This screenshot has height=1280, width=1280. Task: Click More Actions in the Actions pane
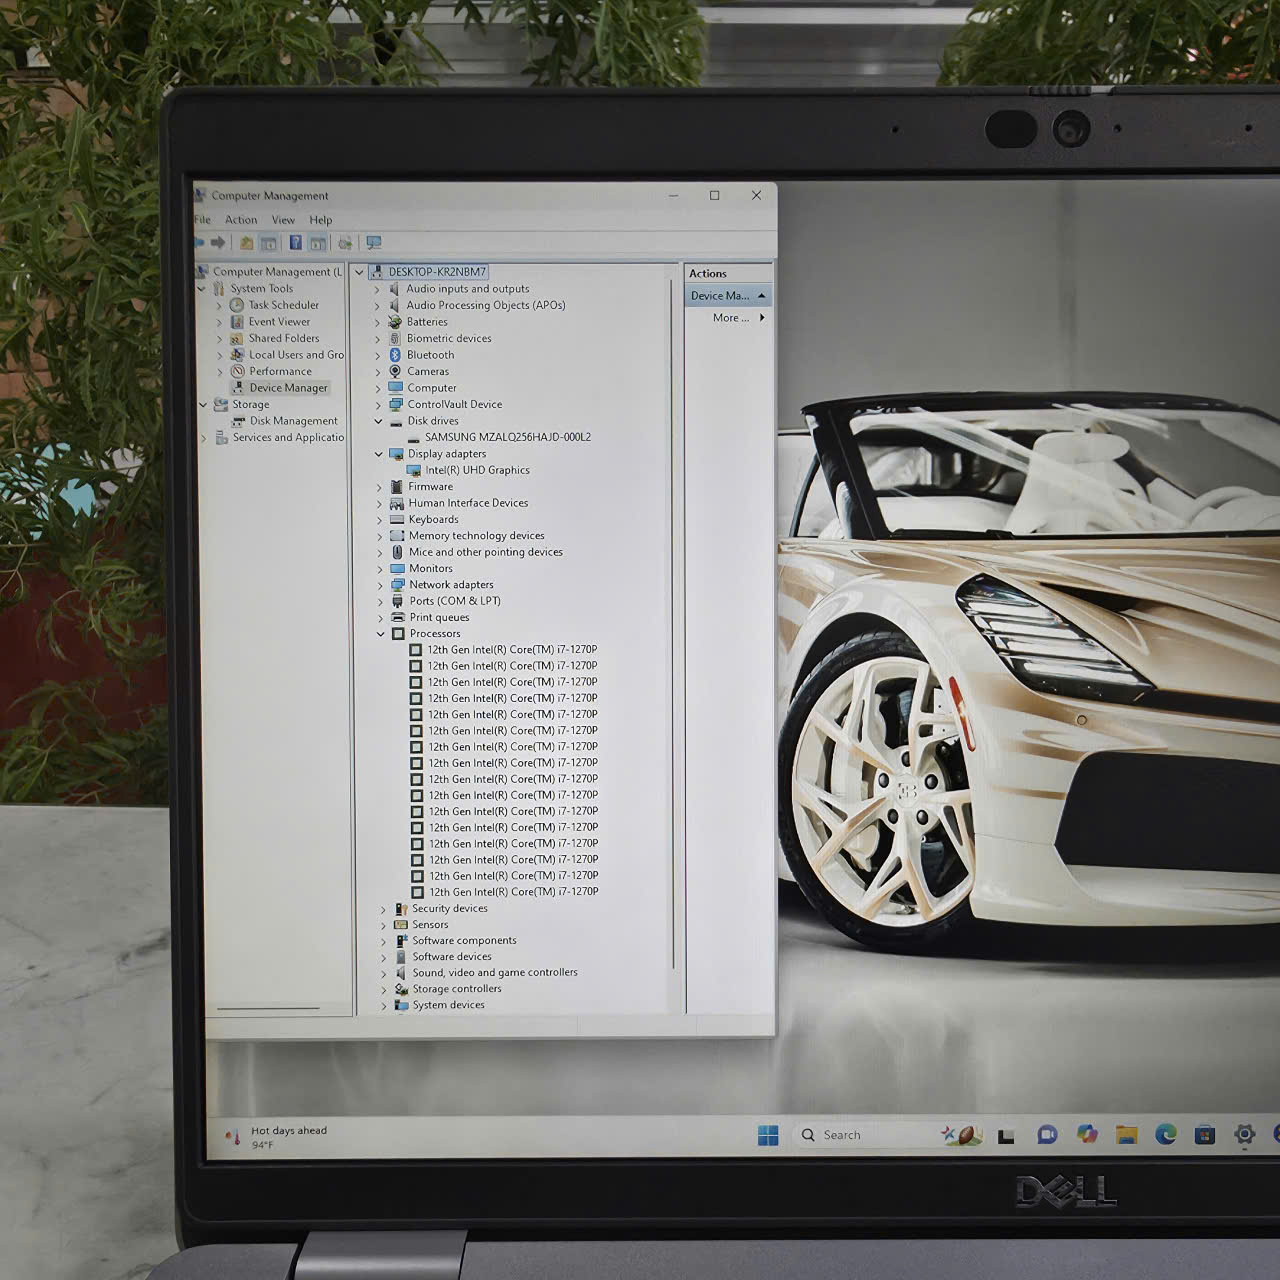point(731,318)
